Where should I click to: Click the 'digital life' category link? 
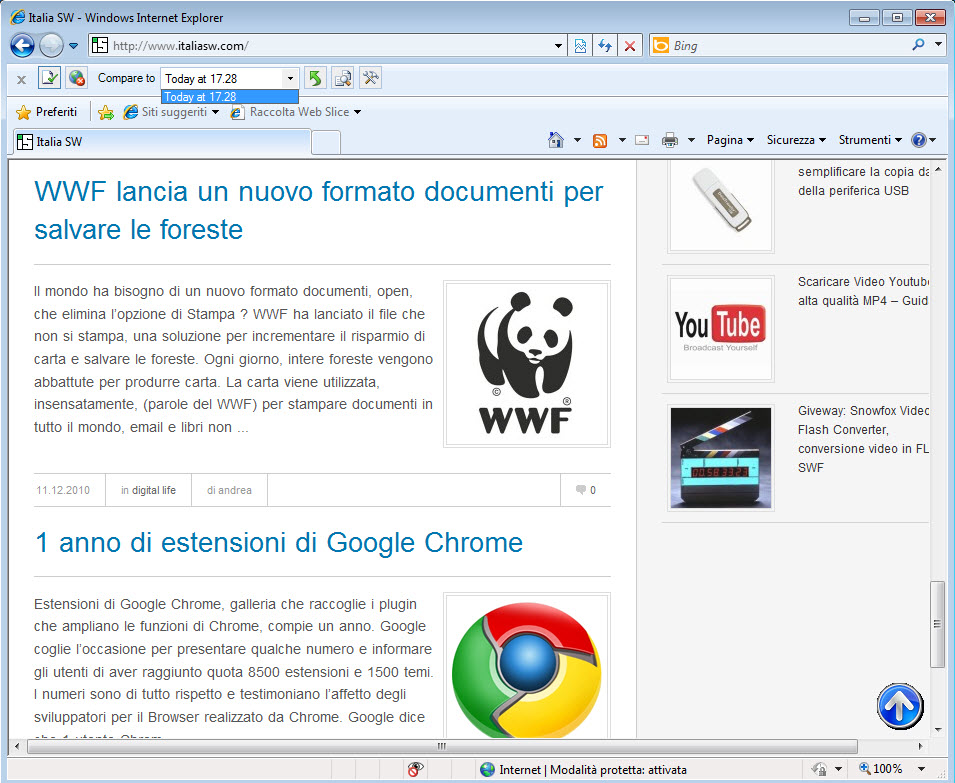point(153,490)
